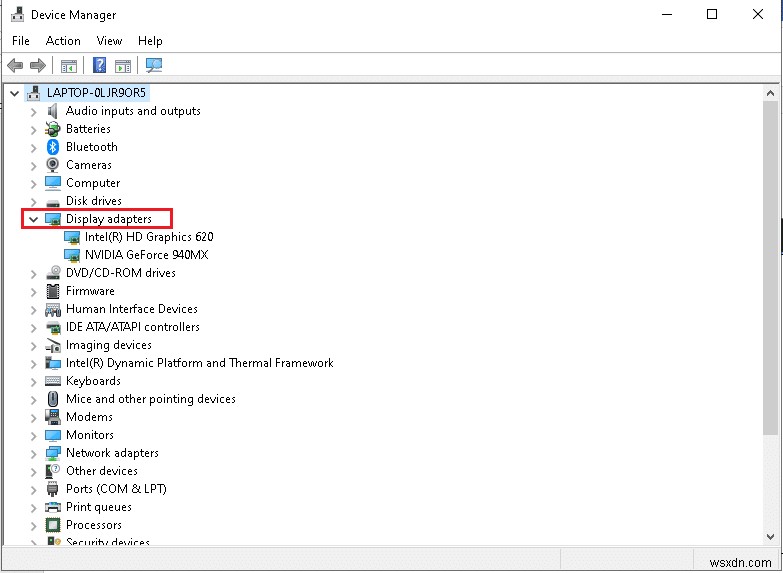Click the Back arrow toolbar icon
Screen dimensions: 783x573
click(x=15, y=65)
